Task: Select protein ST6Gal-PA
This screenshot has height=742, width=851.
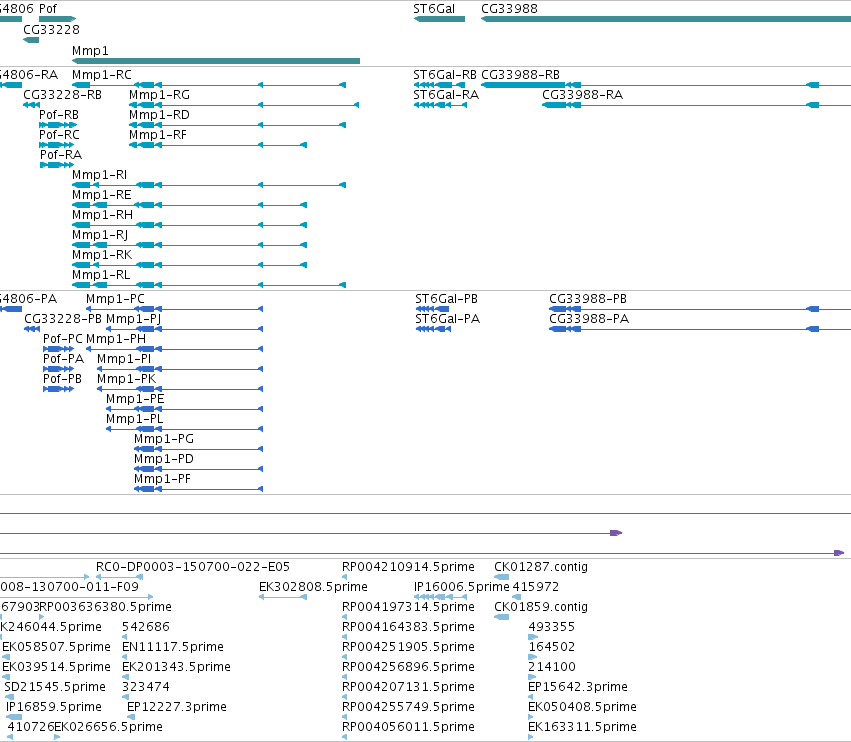Action: [448, 319]
